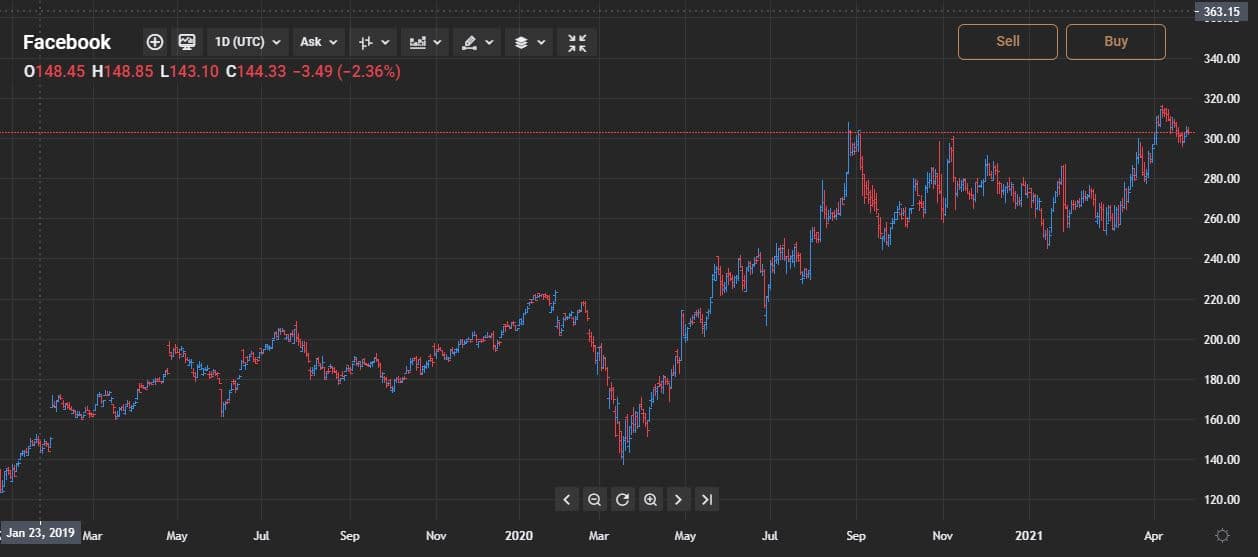1258x557 pixels.
Task: Open chart settings gear icon
Action: tap(1221, 536)
